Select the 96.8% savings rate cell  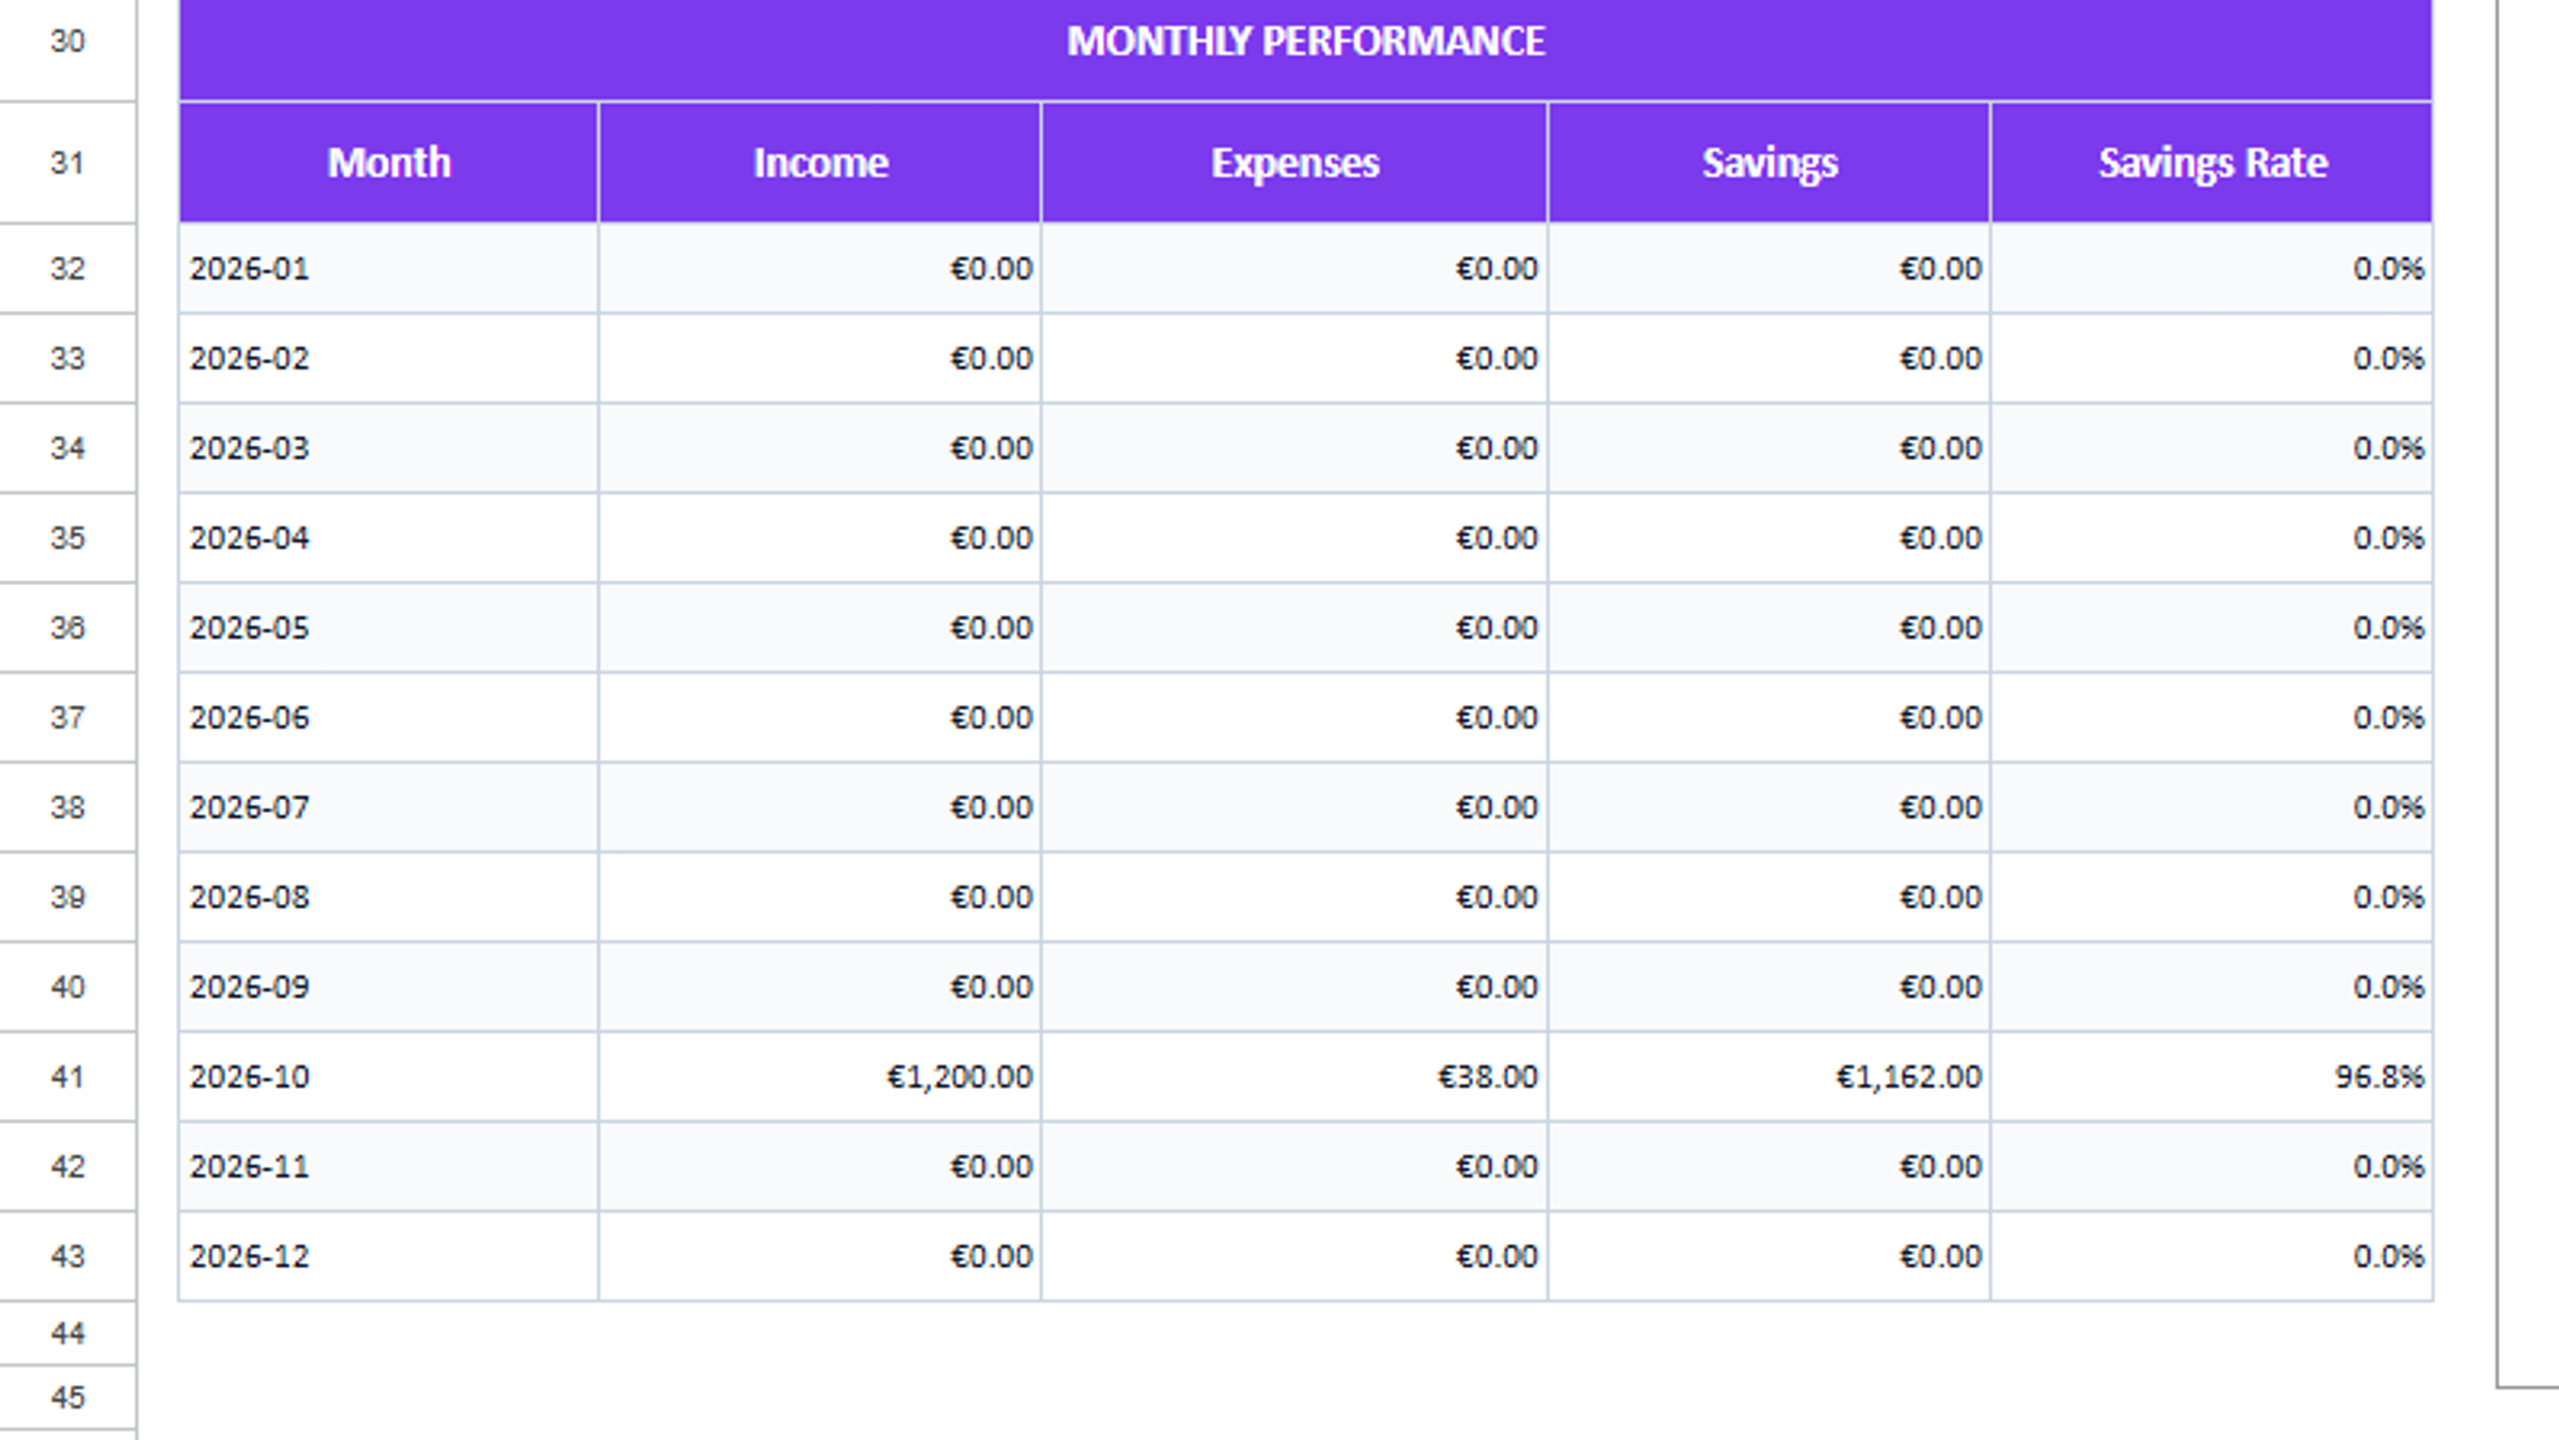point(2212,1077)
